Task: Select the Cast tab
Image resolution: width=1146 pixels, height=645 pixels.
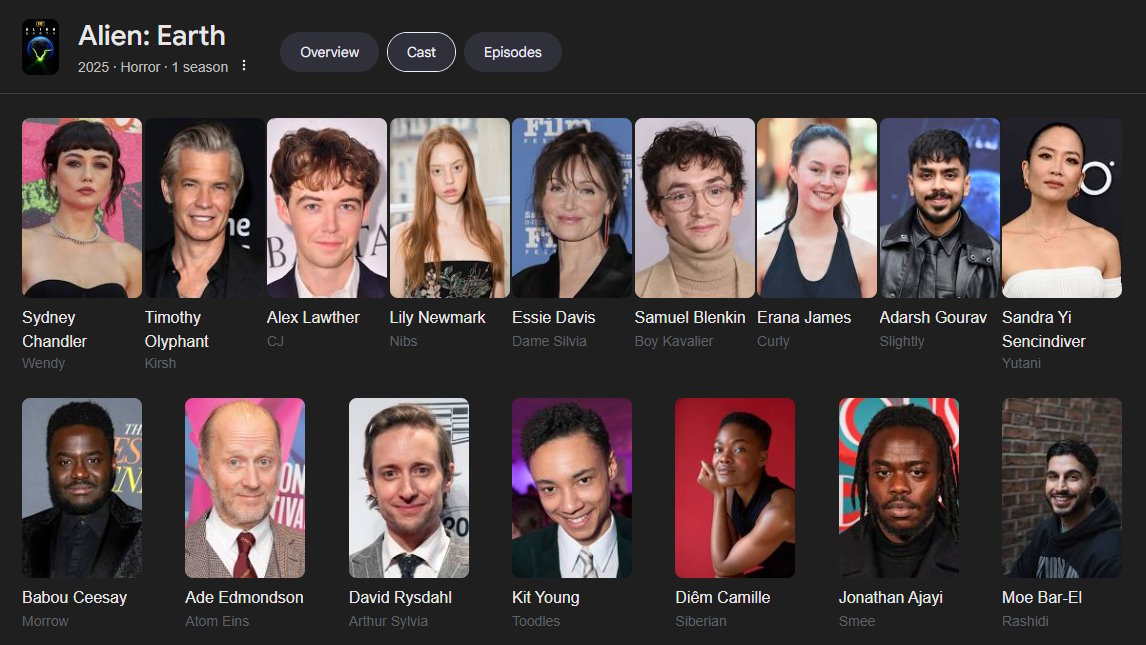Action: click(421, 53)
